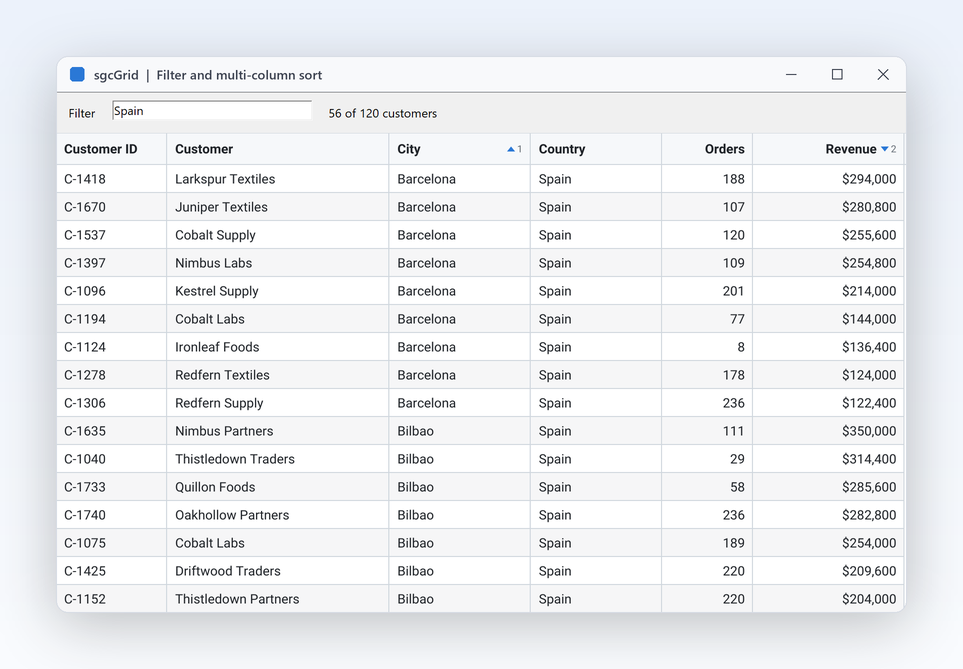Select cell C-1096

[x=112, y=291]
